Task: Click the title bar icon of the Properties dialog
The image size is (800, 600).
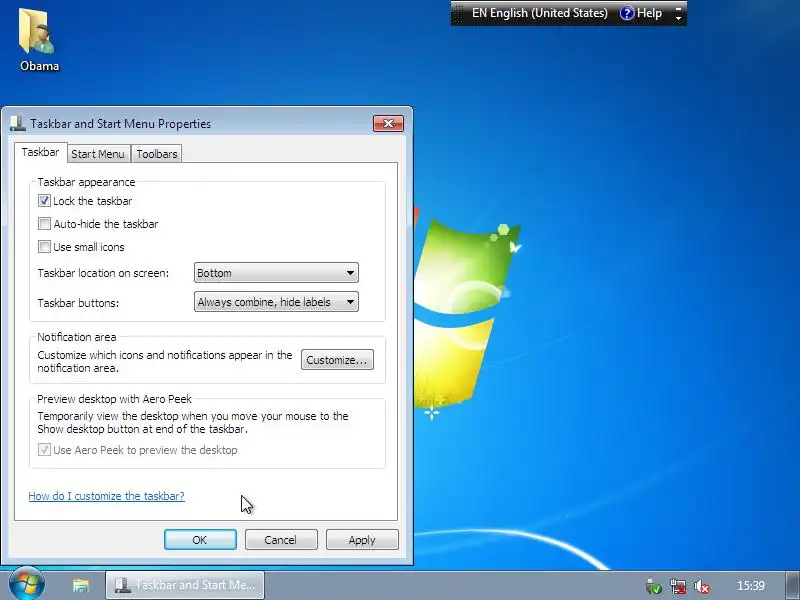Action: 18,123
